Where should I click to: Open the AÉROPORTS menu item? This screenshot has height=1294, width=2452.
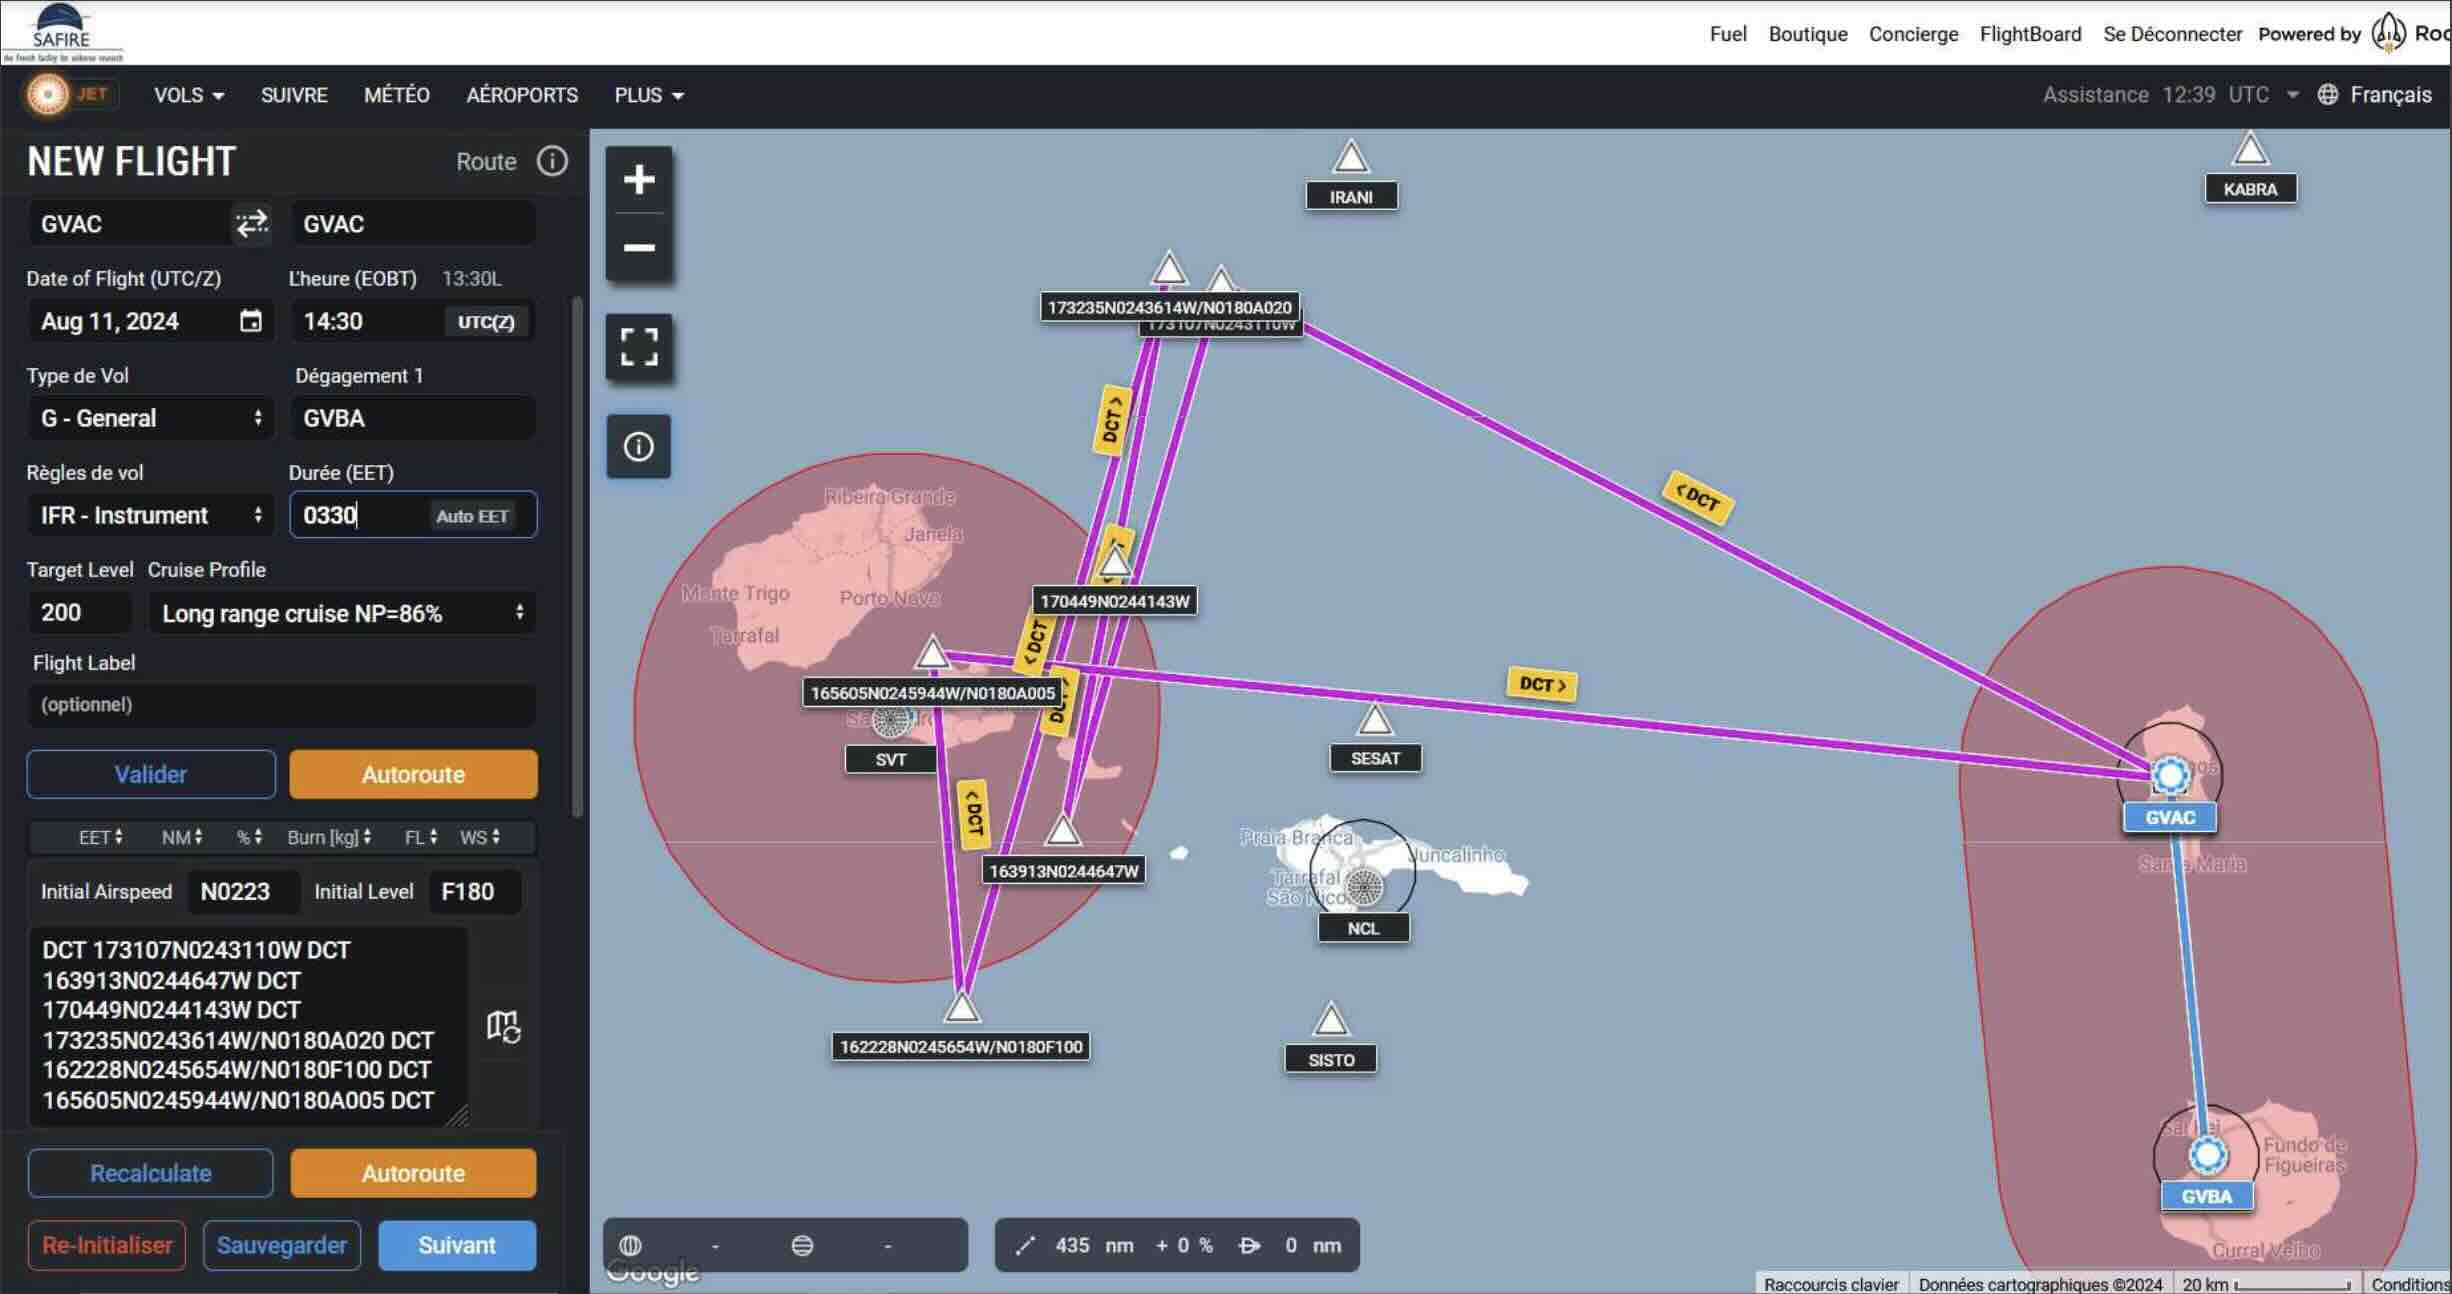pyautogui.click(x=522, y=95)
